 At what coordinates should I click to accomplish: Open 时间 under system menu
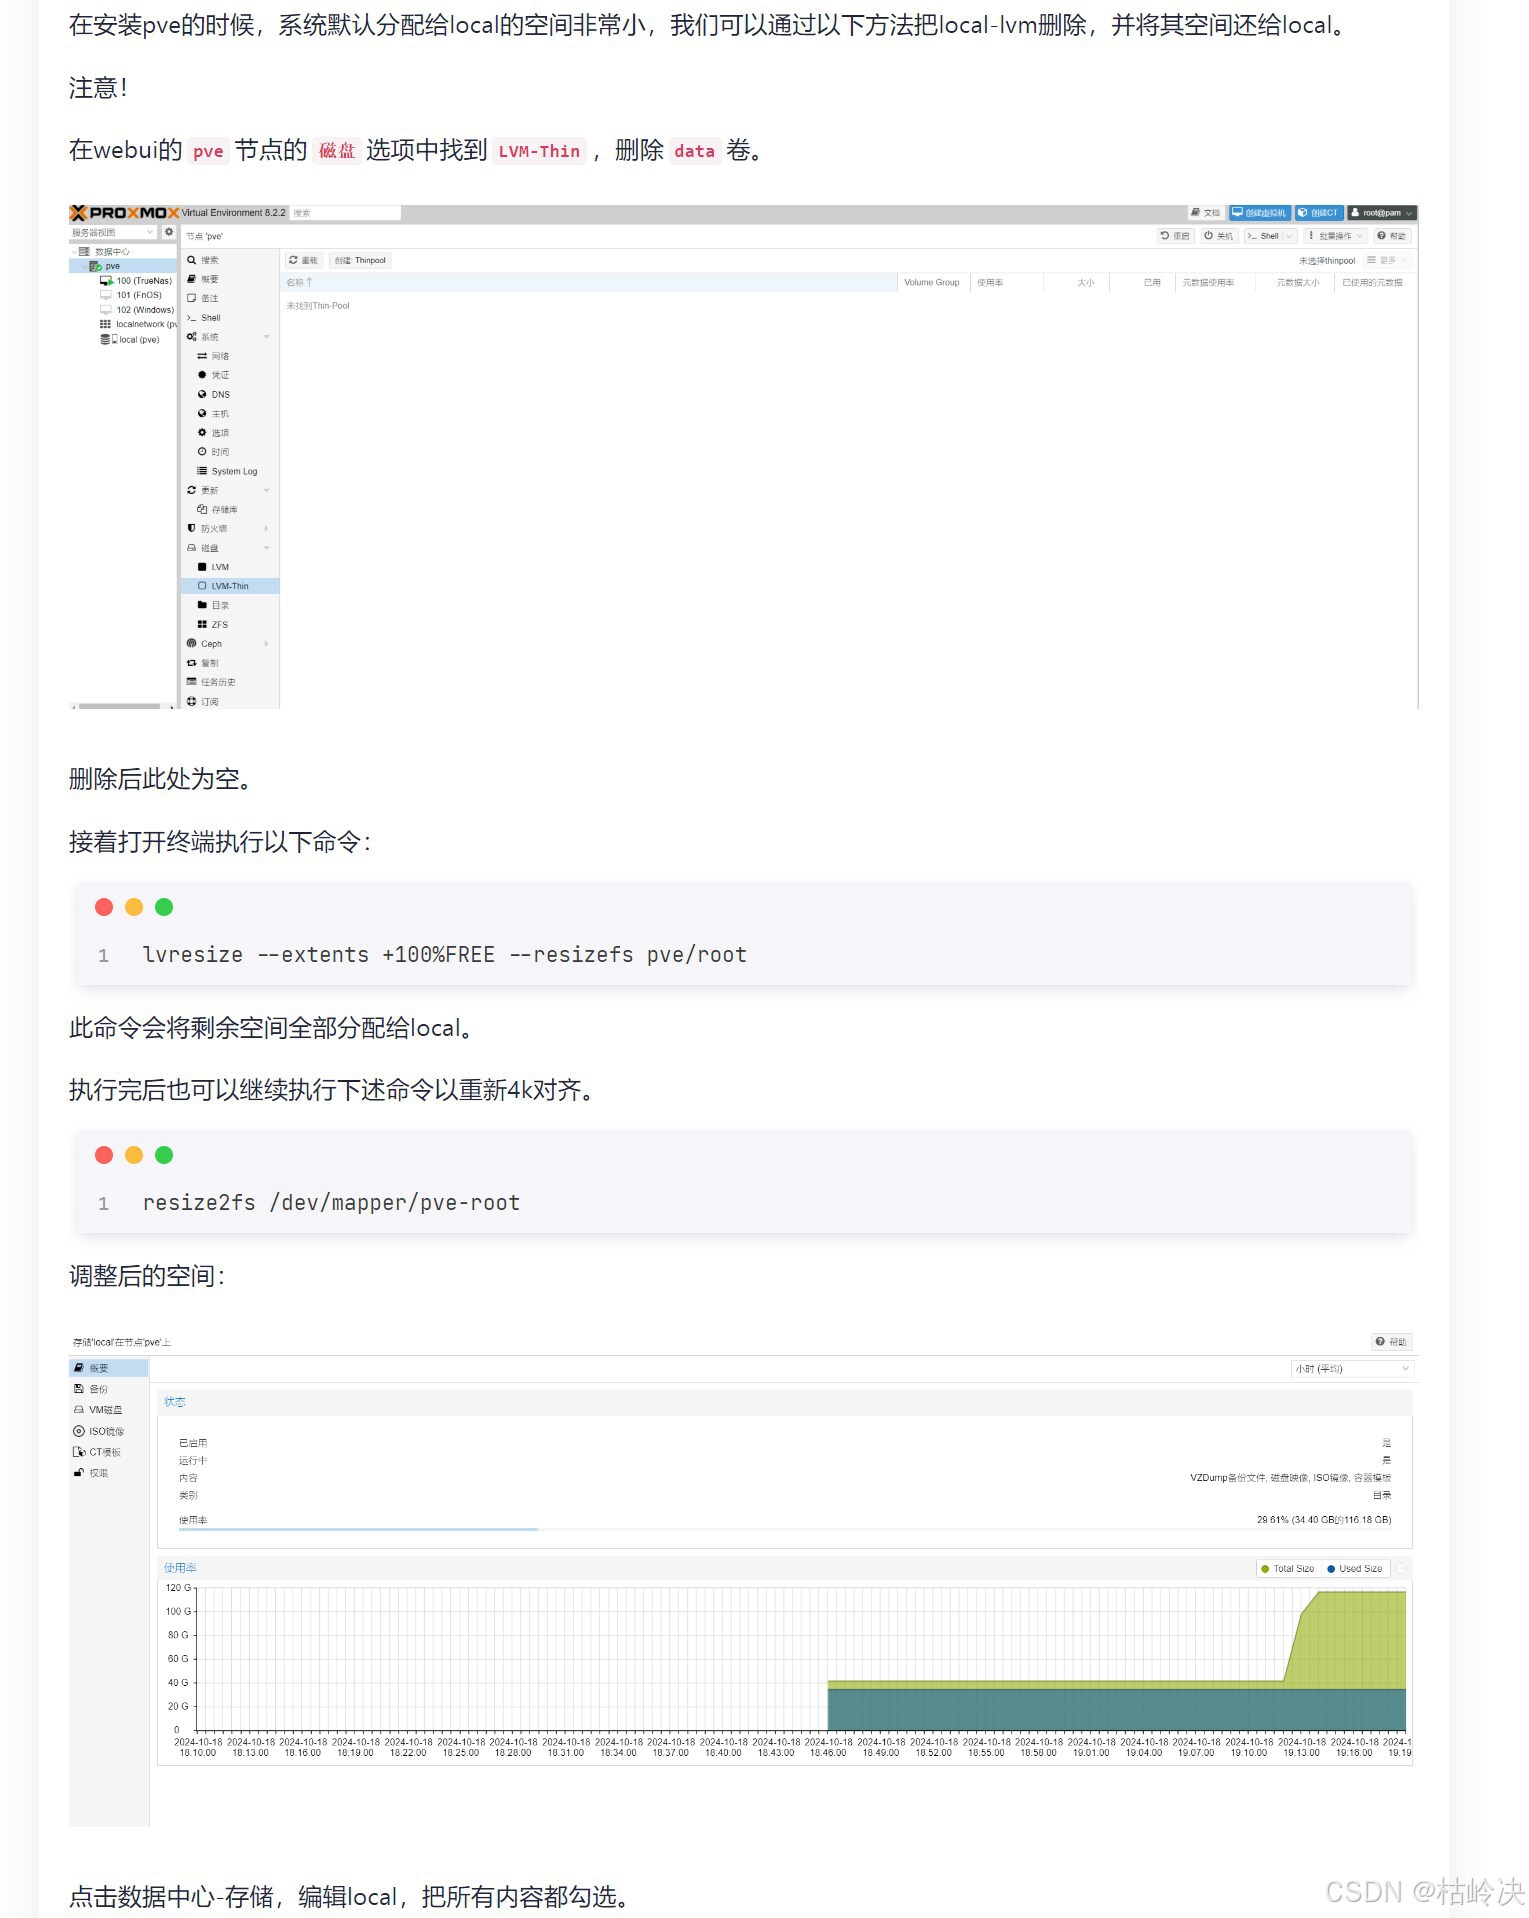point(229,452)
